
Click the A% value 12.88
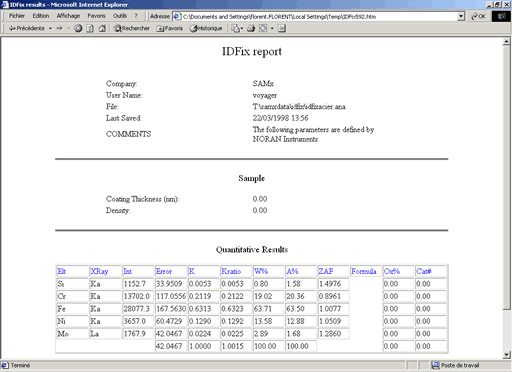295,321
